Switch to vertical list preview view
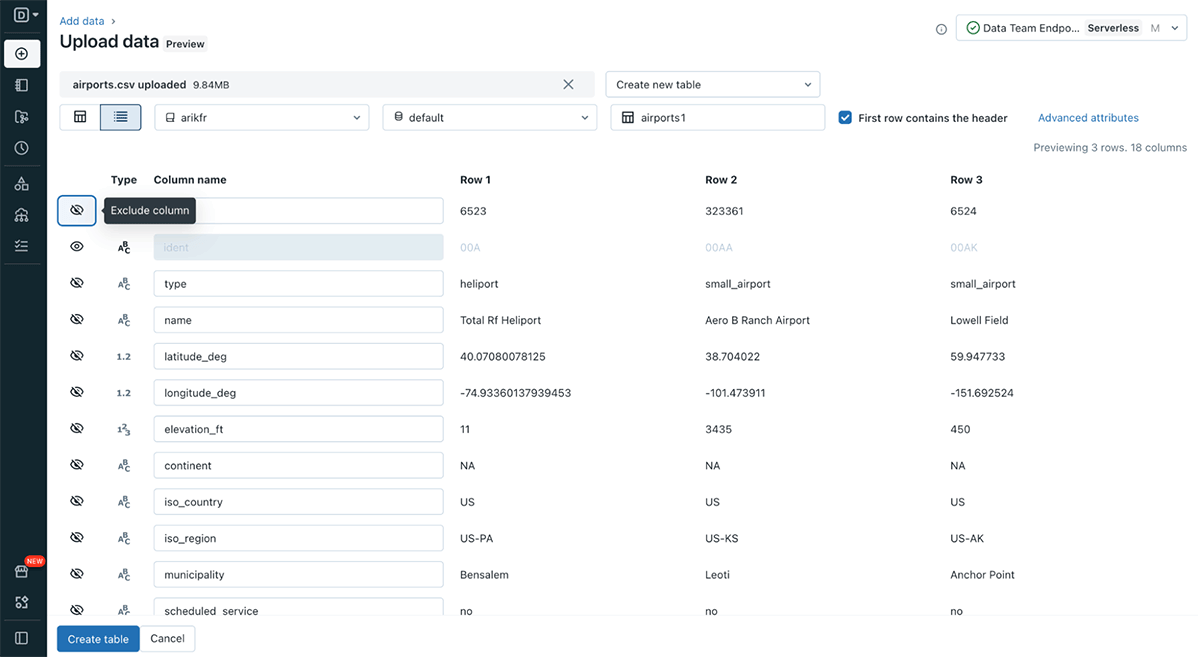 pos(121,117)
